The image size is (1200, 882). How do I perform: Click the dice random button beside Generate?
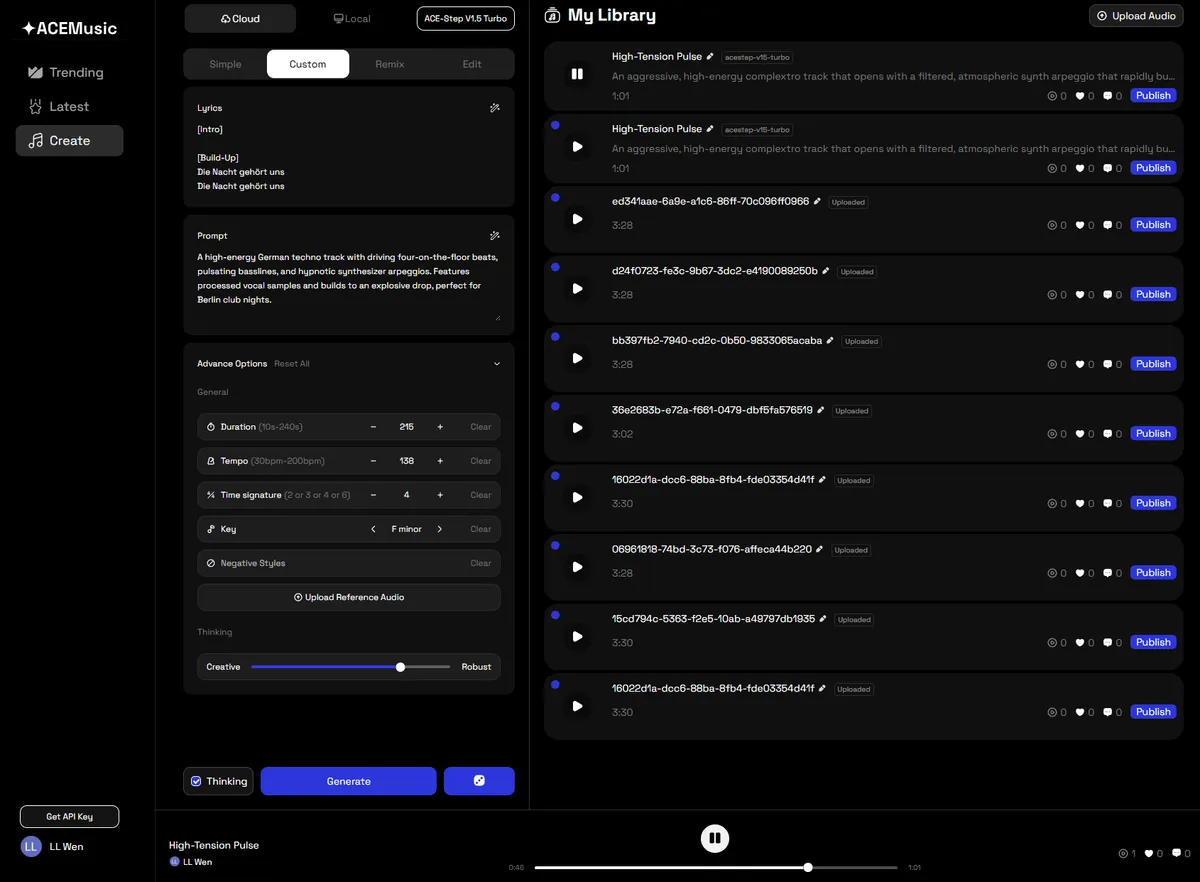(x=479, y=781)
